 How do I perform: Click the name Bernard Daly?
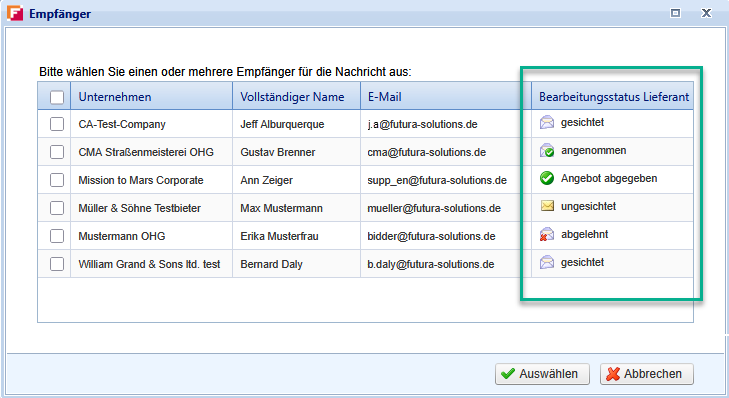point(272,264)
